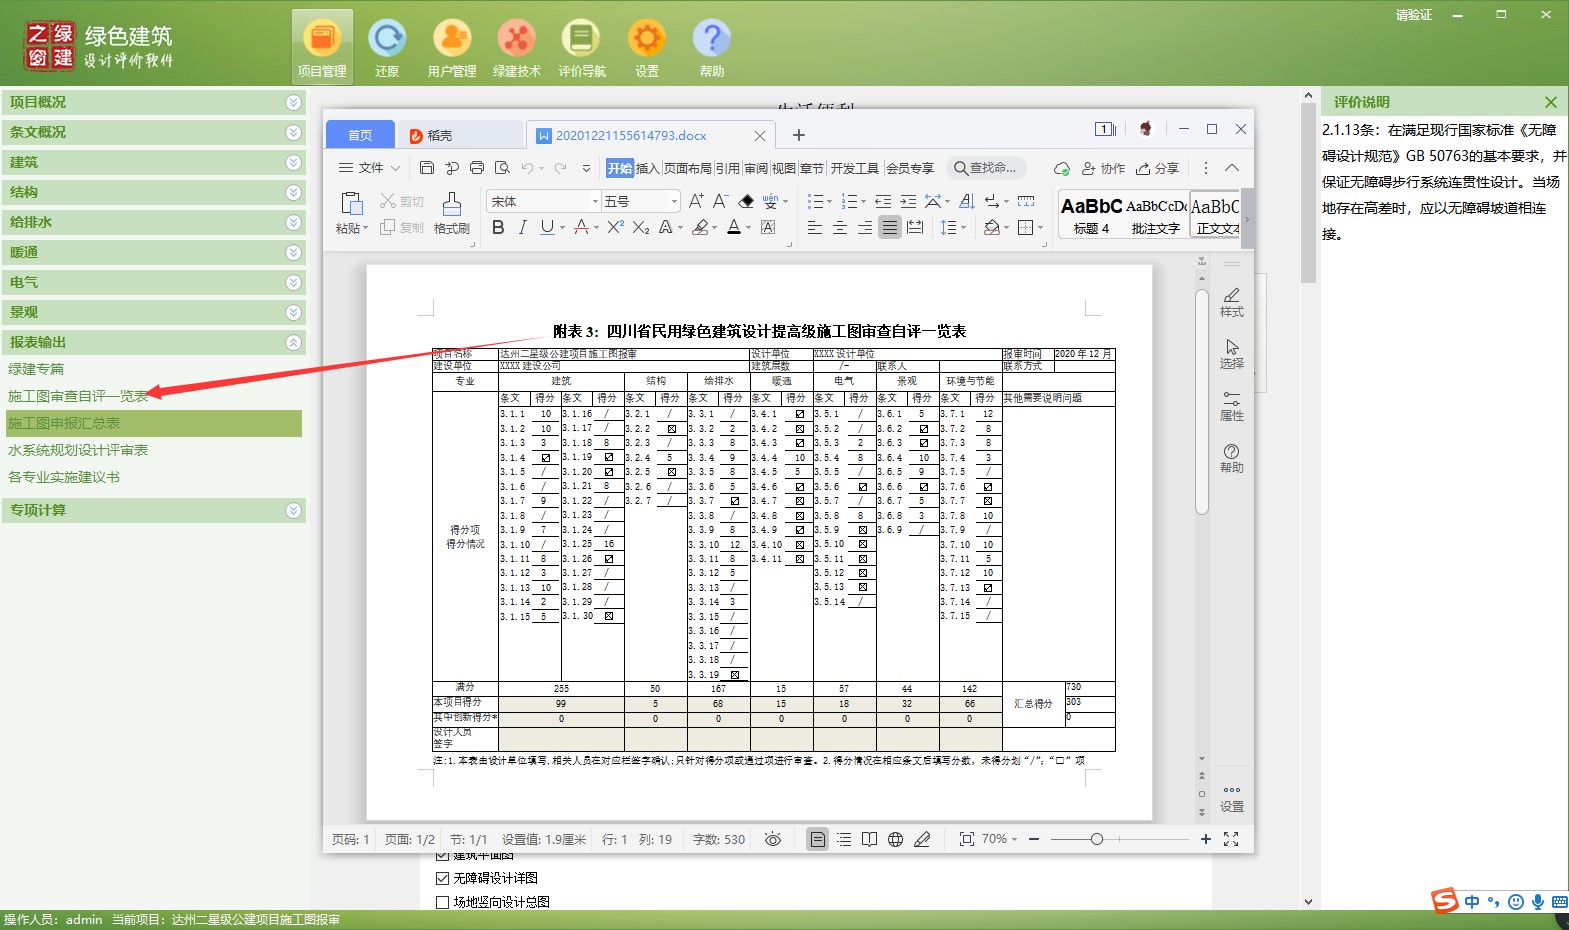Open 项目管理 in the top toolbar
Screen dimensions: 1569x930
322,47
